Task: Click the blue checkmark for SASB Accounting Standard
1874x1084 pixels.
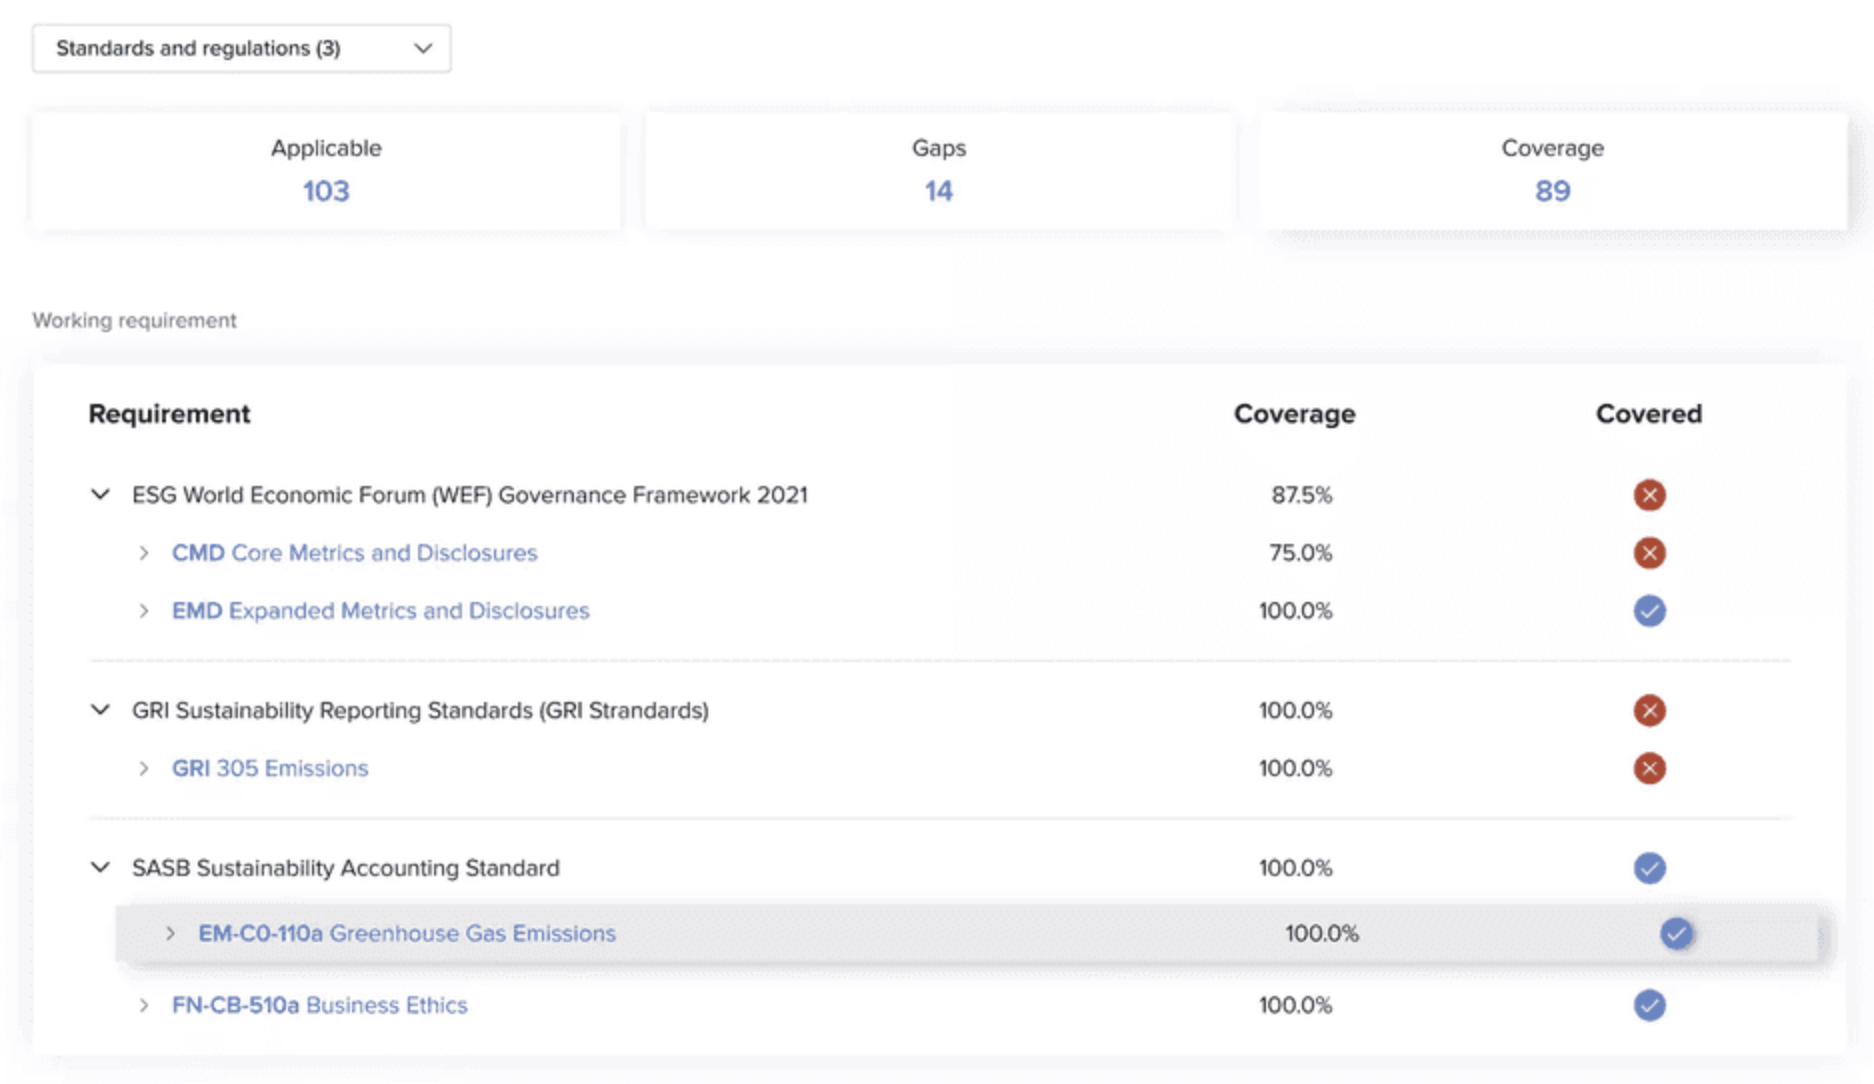Action: 1649,868
